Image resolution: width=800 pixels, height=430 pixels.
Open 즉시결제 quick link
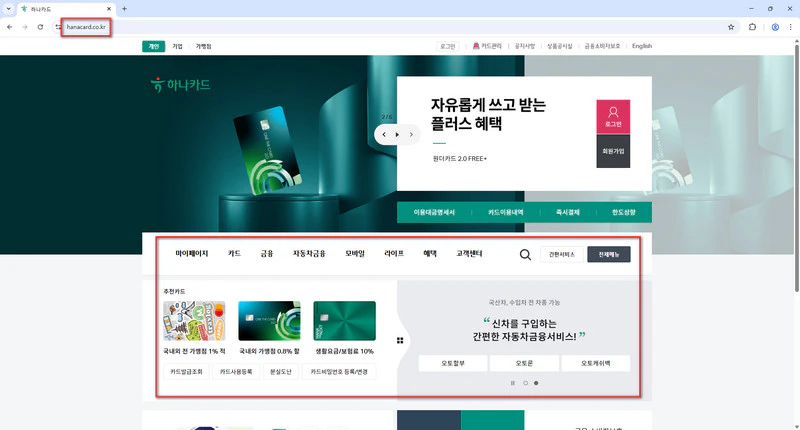pos(568,212)
